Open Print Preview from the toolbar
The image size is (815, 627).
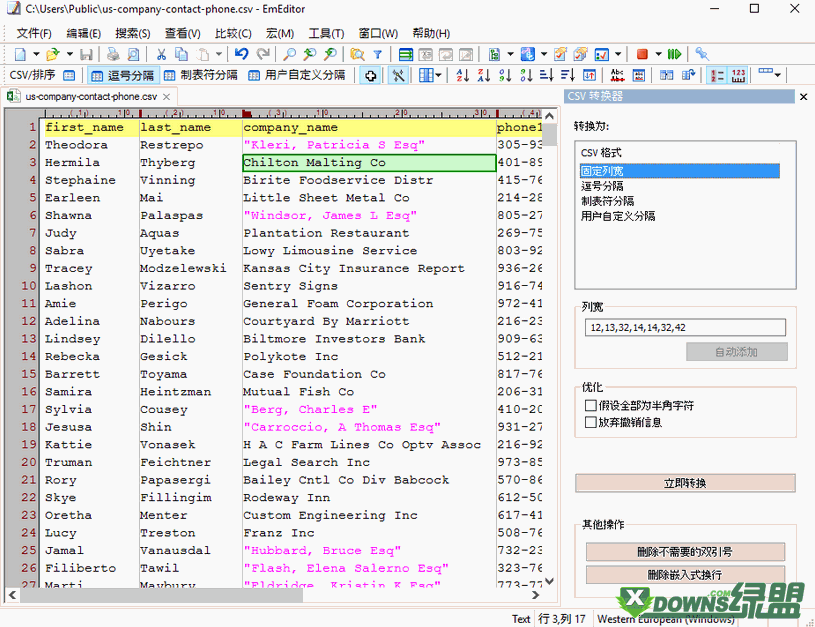(134, 54)
